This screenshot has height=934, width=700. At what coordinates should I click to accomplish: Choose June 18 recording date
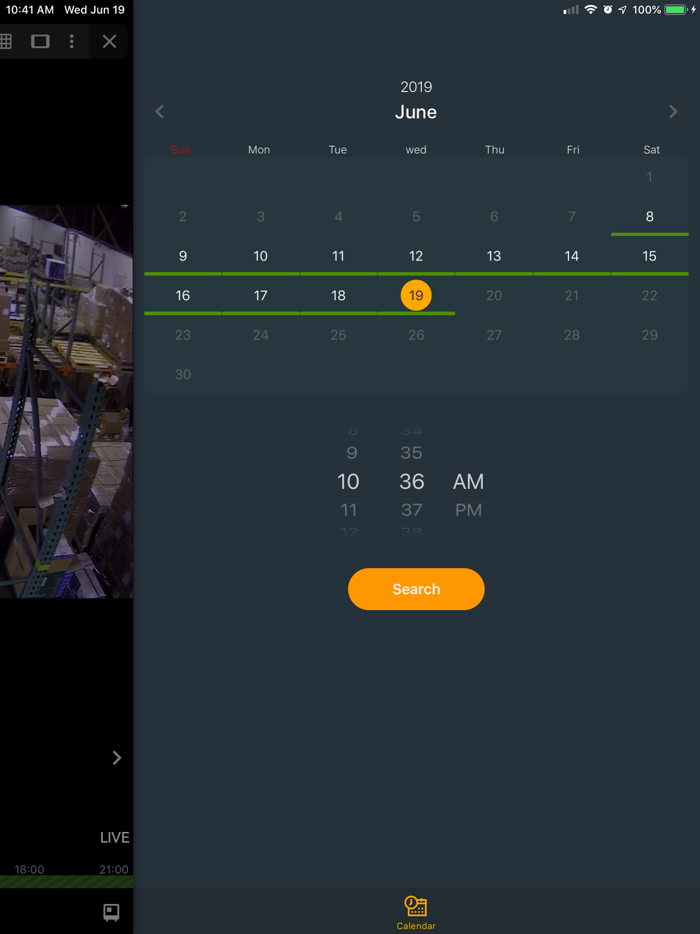(x=338, y=295)
